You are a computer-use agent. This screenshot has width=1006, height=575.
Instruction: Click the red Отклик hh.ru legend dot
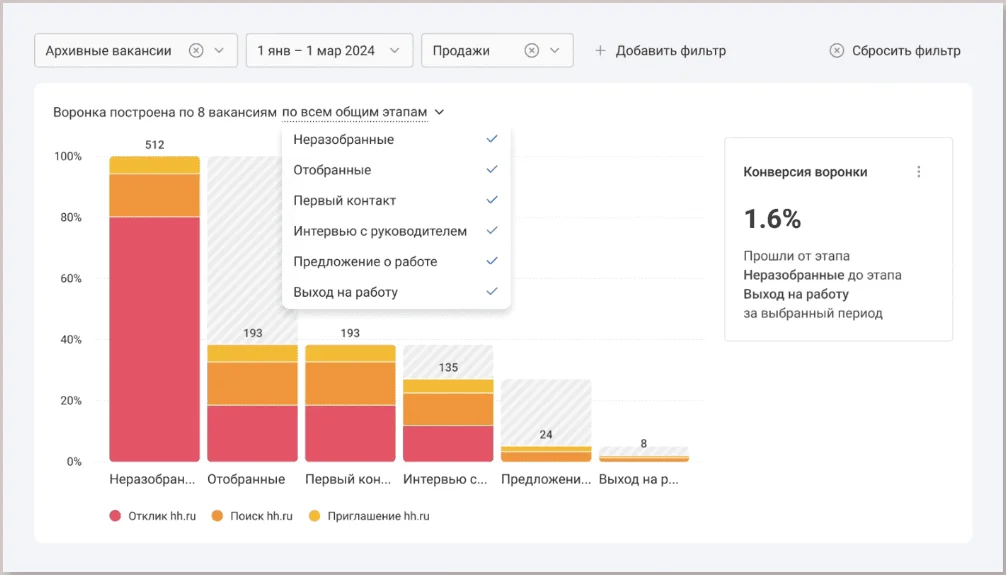click(x=115, y=516)
